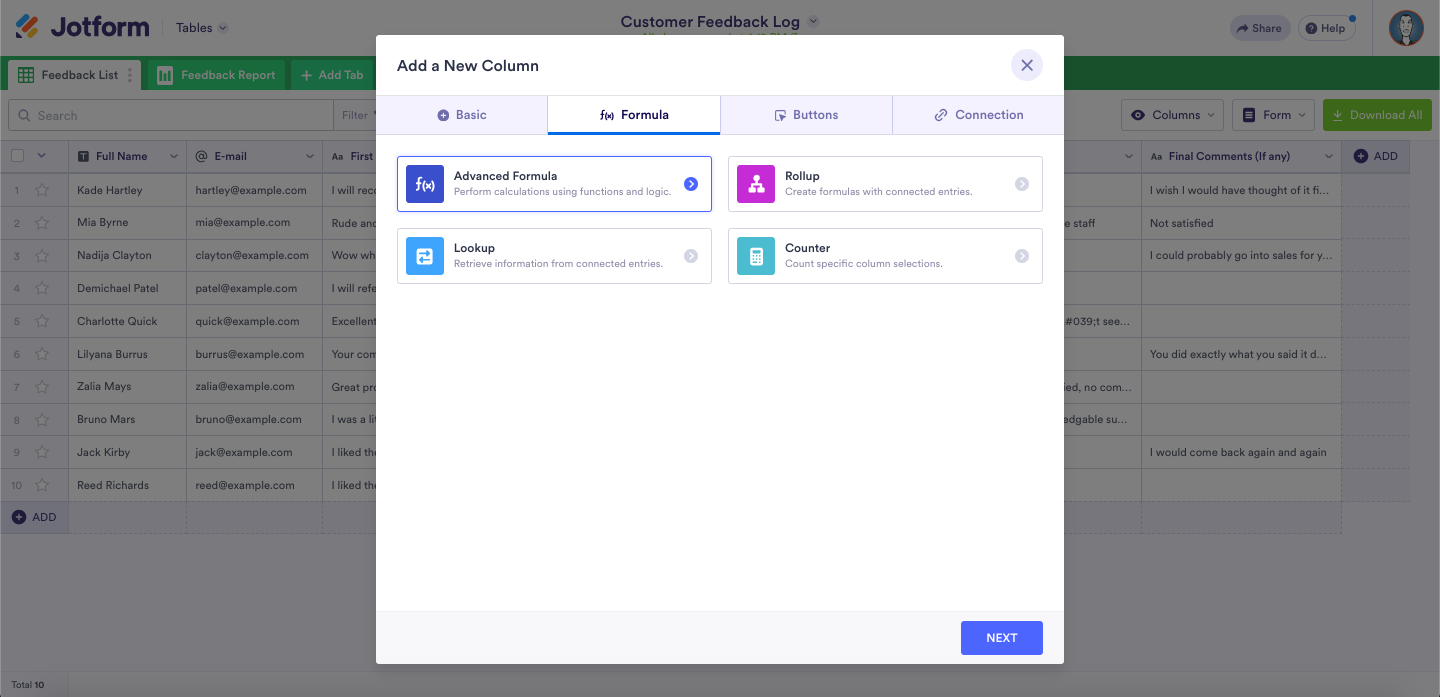This screenshot has width=1440, height=697.
Task: Open Final Comments column menu arrow
Action: pyautogui.click(x=1329, y=157)
